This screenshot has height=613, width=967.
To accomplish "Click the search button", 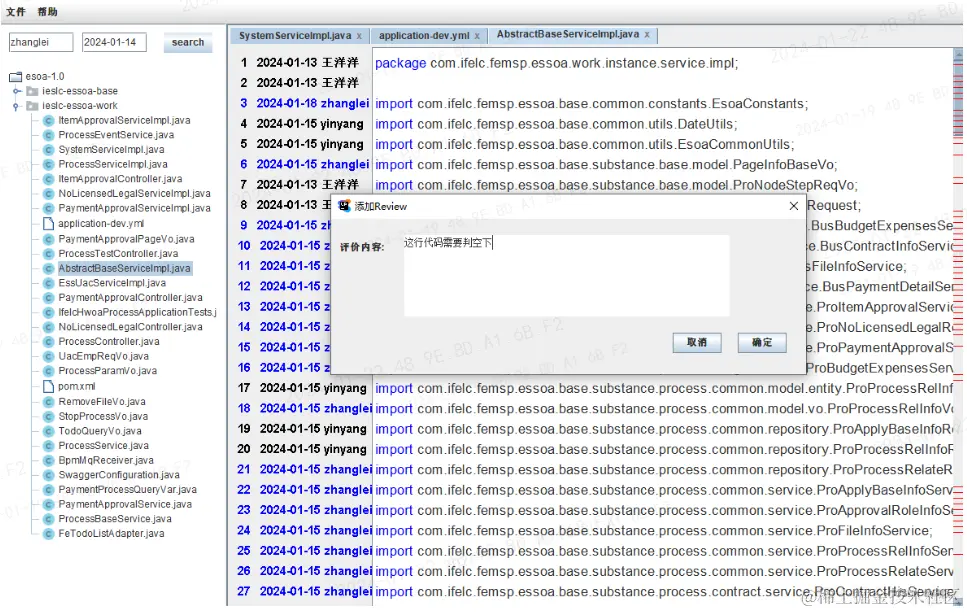I will (188, 42).
